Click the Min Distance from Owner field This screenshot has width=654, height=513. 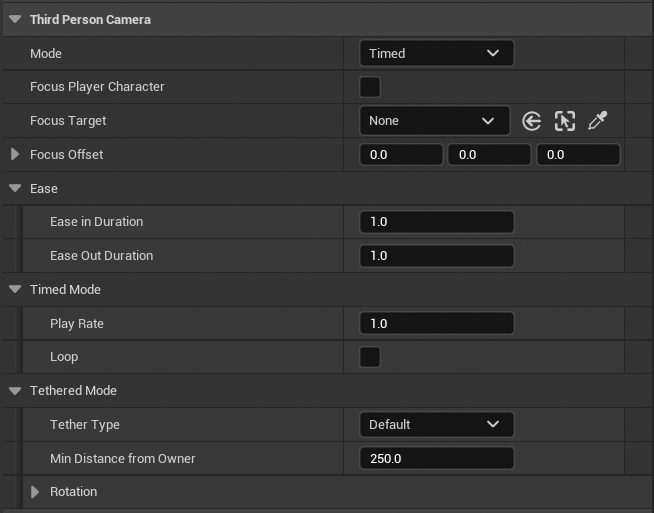point(436,459)
